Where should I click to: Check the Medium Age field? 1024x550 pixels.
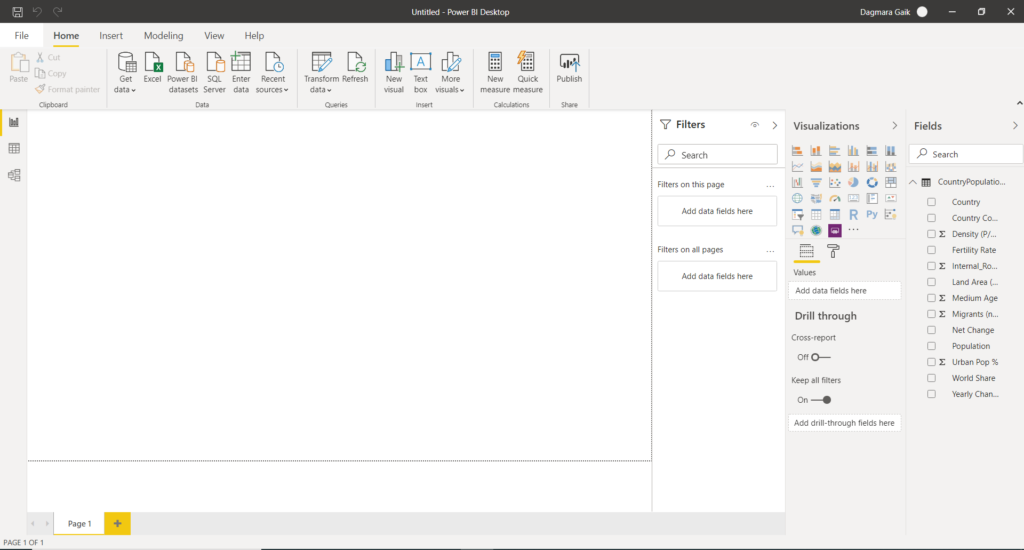click(931, 298)
